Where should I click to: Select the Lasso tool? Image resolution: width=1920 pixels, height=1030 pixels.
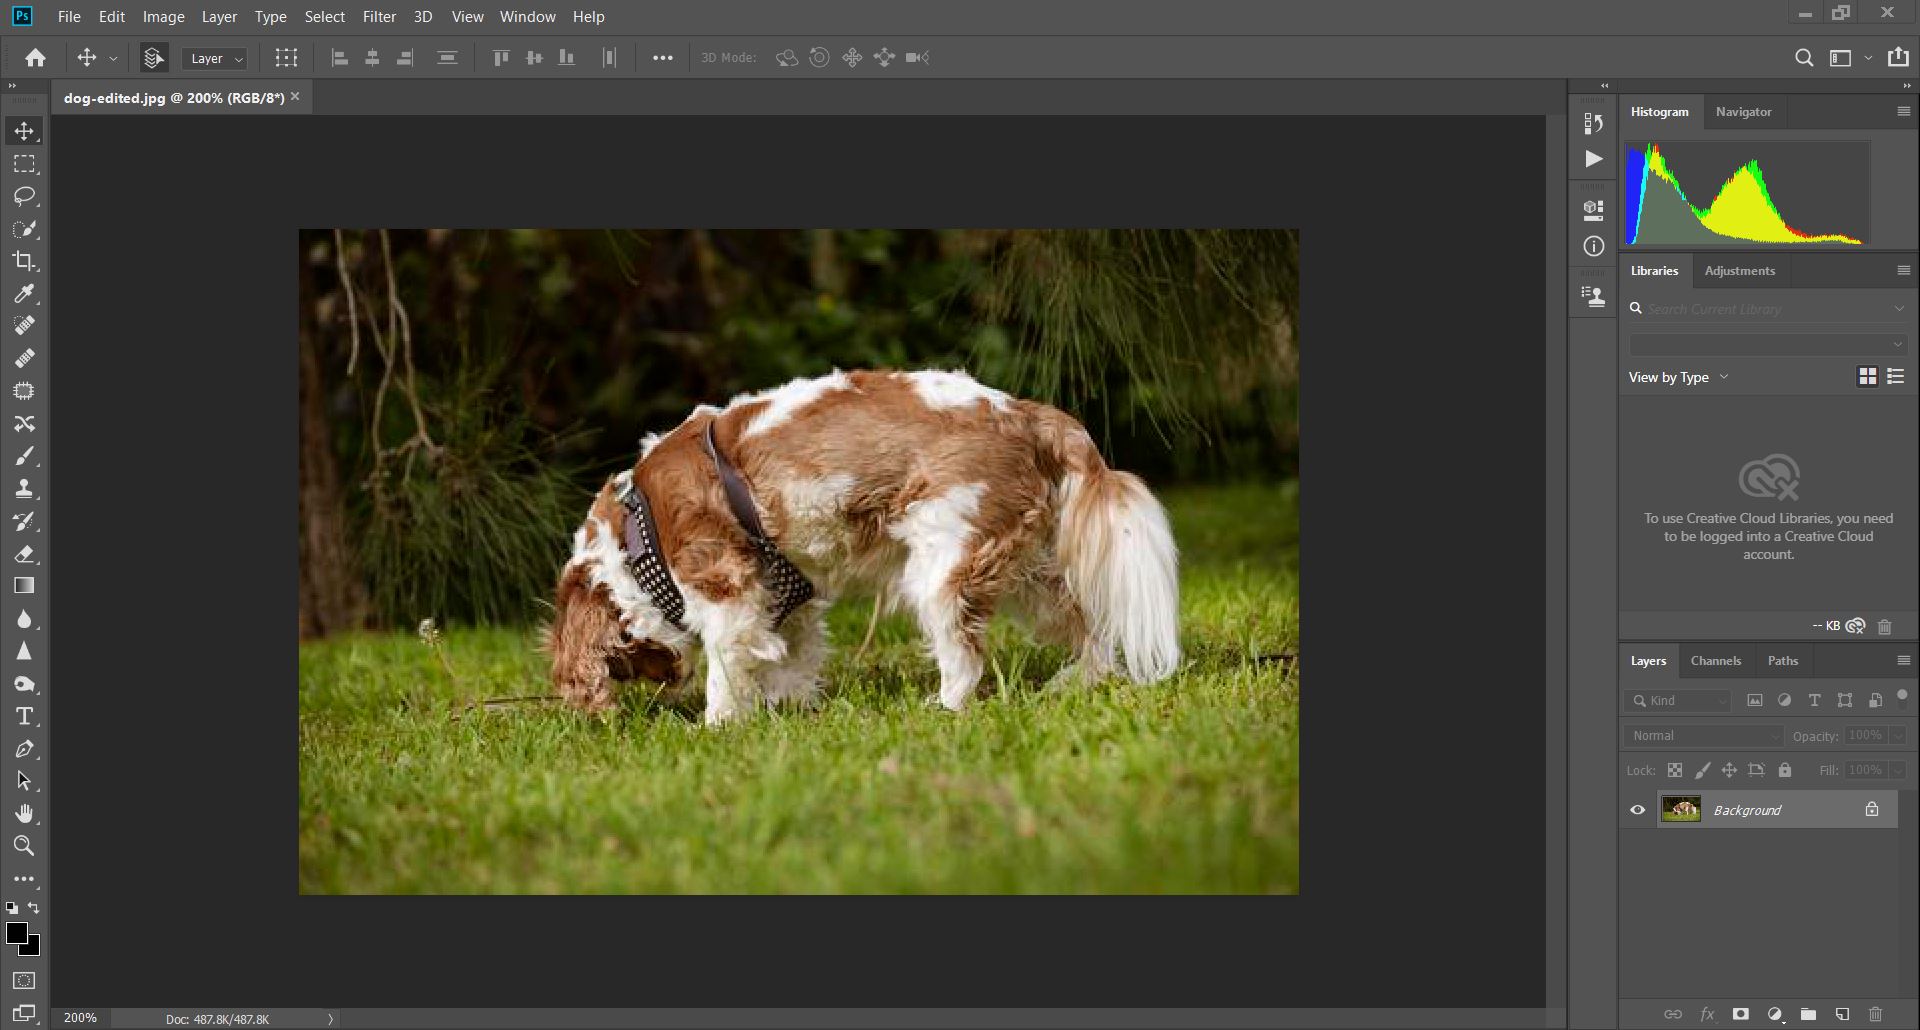click(24, 196)
